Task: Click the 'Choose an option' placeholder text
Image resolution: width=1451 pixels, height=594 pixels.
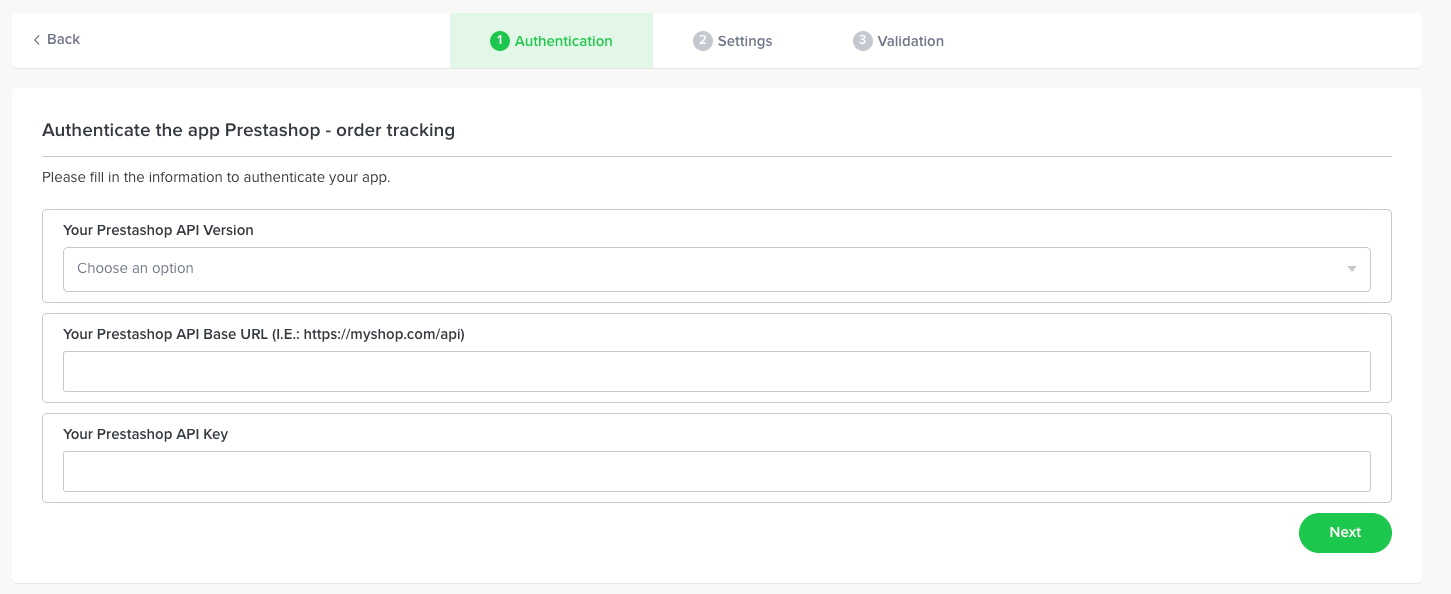Action: point(135,269)
